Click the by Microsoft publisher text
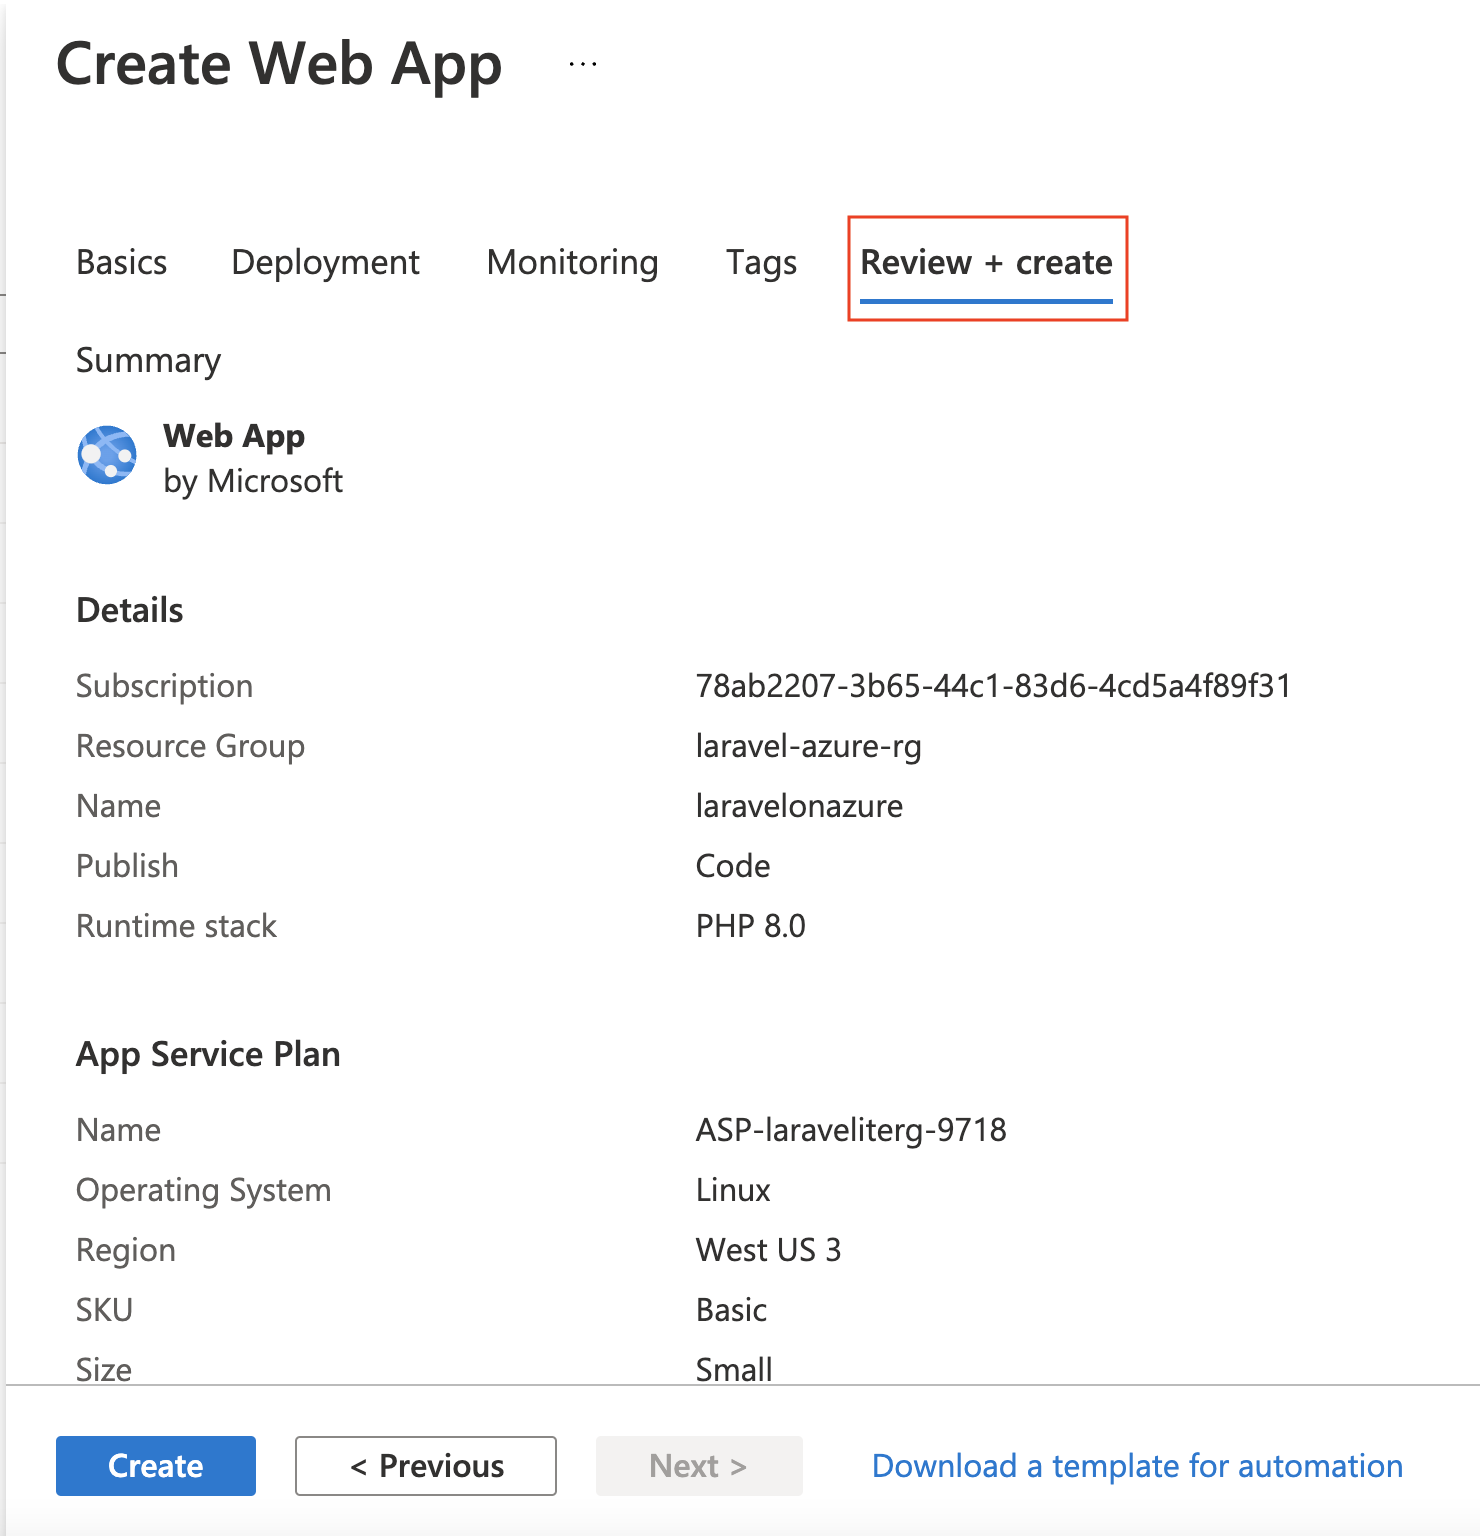 point(253,481)
